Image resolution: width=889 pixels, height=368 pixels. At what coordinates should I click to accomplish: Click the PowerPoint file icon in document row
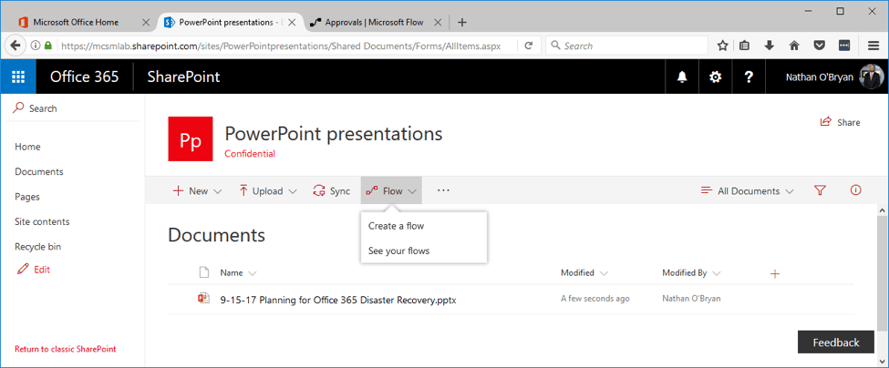(204, 299)
